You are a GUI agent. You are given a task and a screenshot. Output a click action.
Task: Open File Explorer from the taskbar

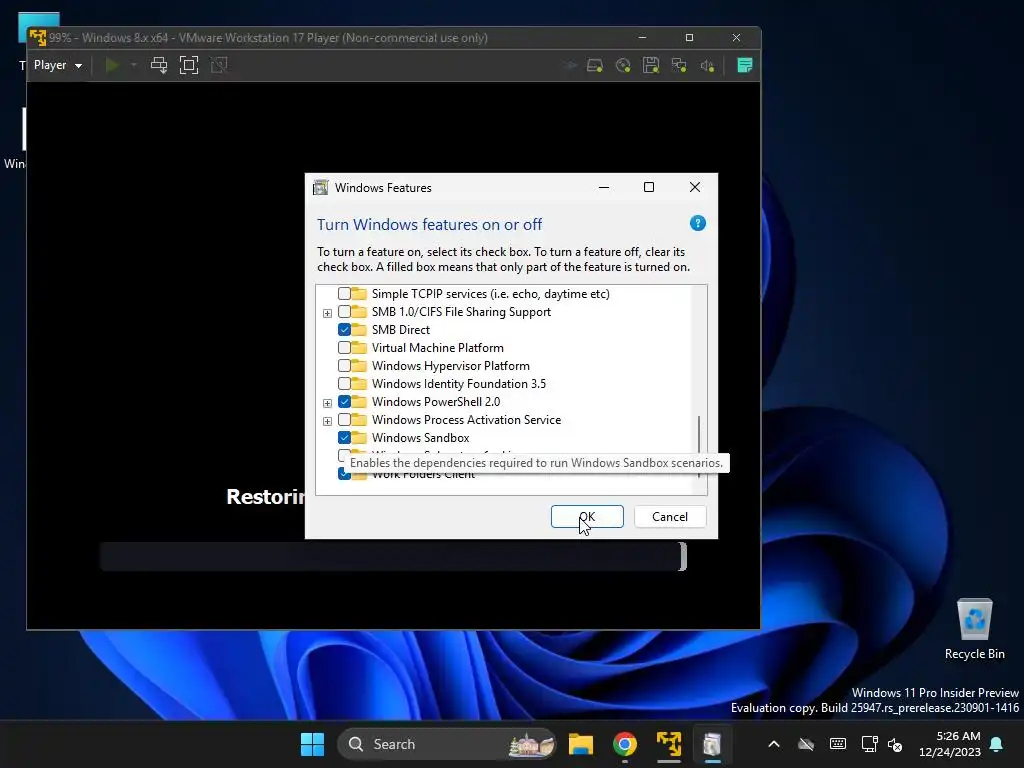(581, 744)
